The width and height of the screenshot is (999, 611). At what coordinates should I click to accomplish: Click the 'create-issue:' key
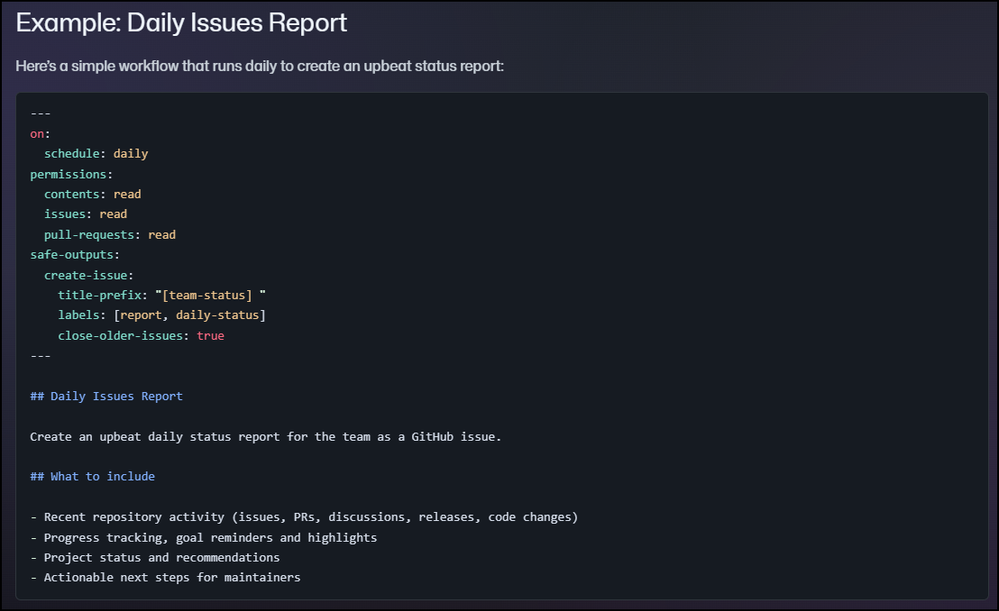coord(88,275)
